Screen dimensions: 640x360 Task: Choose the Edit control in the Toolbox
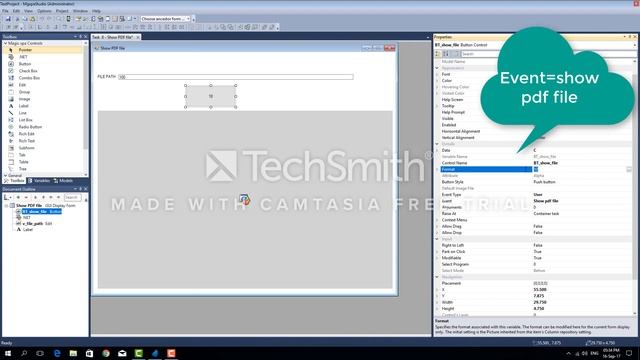pyautogui.click(x=22, y=85)
